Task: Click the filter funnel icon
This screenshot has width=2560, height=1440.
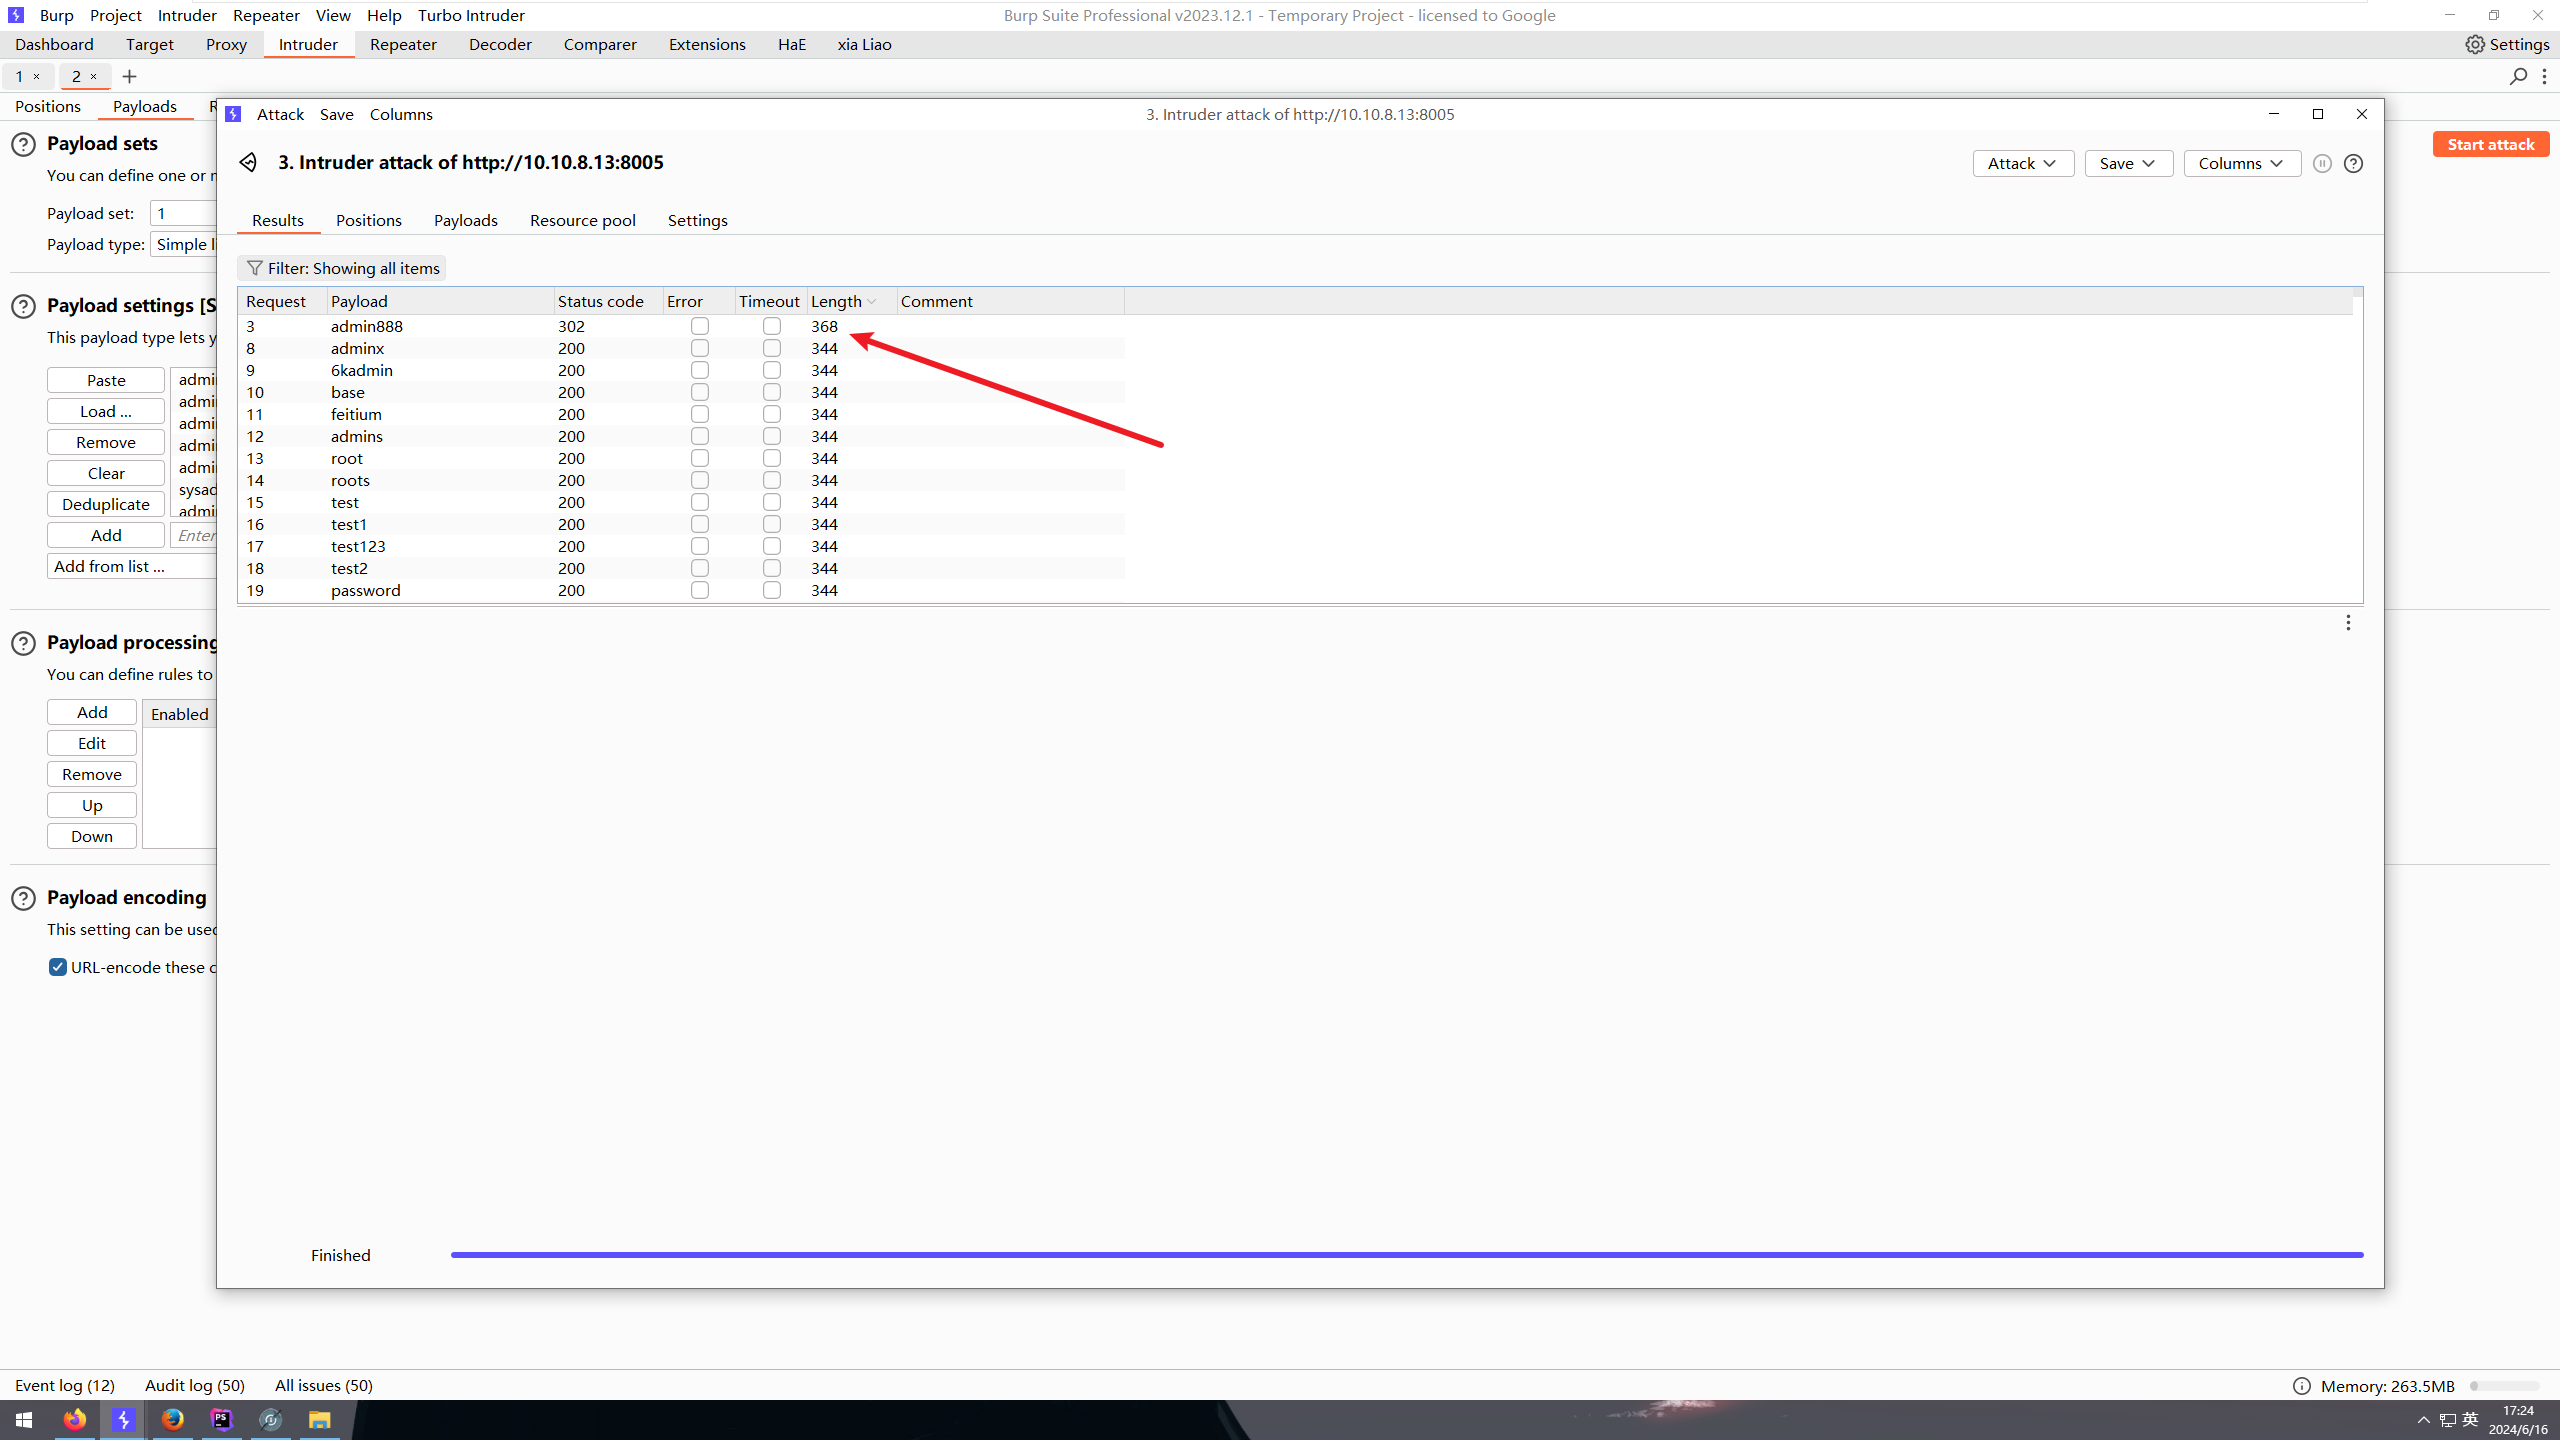Action: point(255,268)
